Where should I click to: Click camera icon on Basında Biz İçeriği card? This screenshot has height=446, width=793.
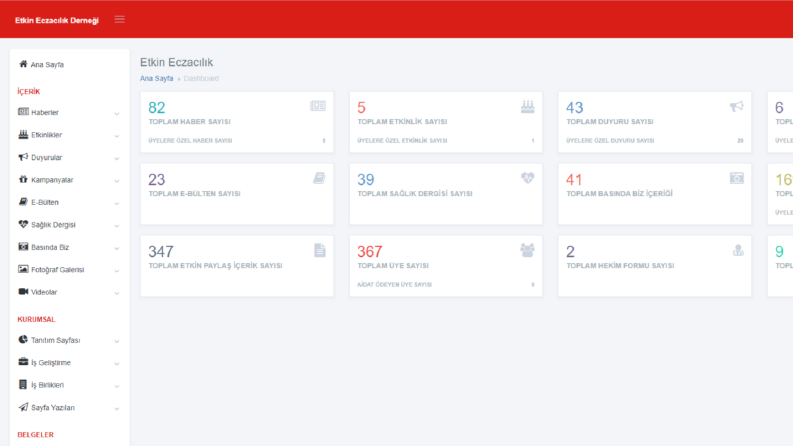point(737,178)
